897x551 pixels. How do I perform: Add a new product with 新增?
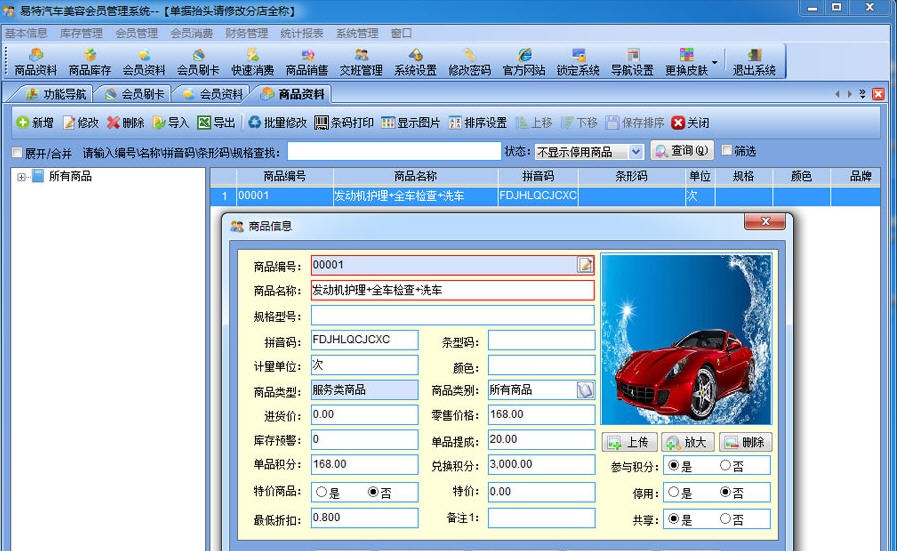coord(35,122)
